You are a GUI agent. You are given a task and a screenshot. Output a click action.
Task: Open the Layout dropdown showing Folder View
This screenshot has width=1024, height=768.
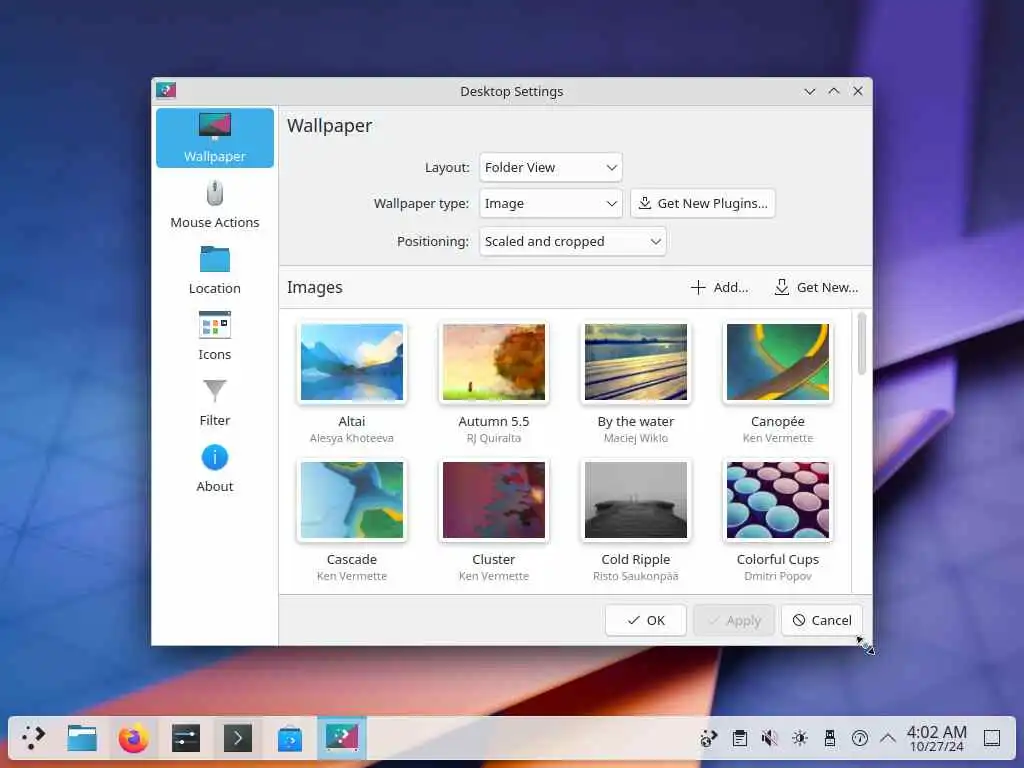pyautogui.click(x=550, y=167)
